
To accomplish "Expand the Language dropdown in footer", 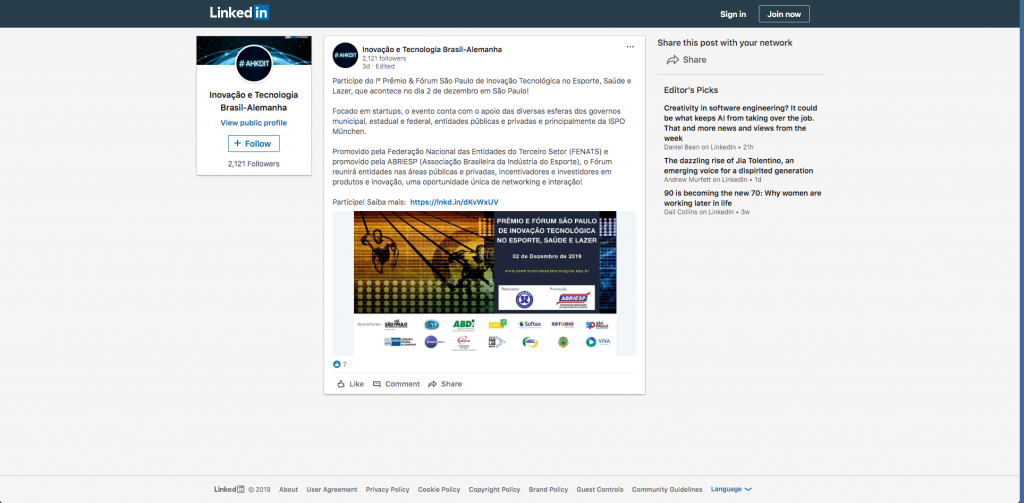I will (731, 489).
